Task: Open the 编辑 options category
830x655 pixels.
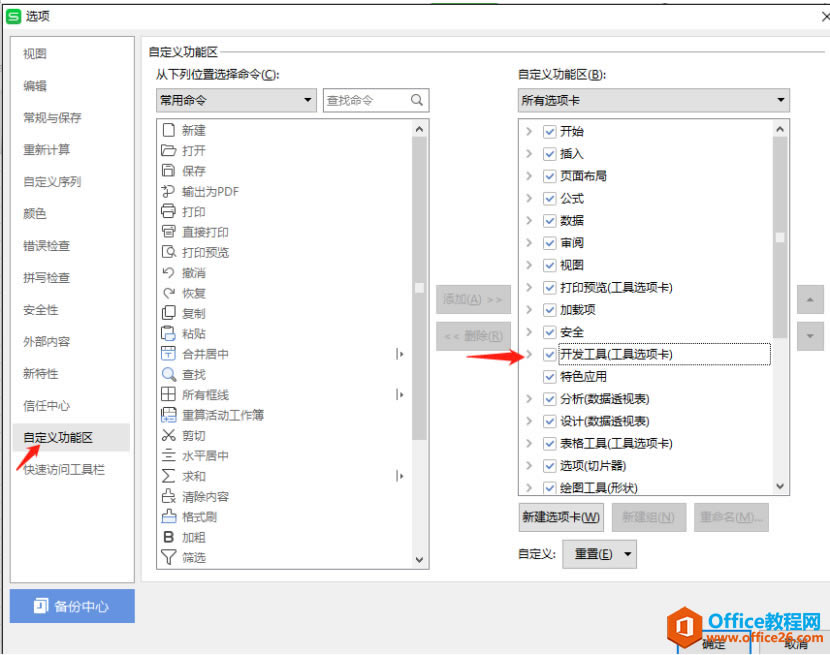Action: [x=35, y=85]
